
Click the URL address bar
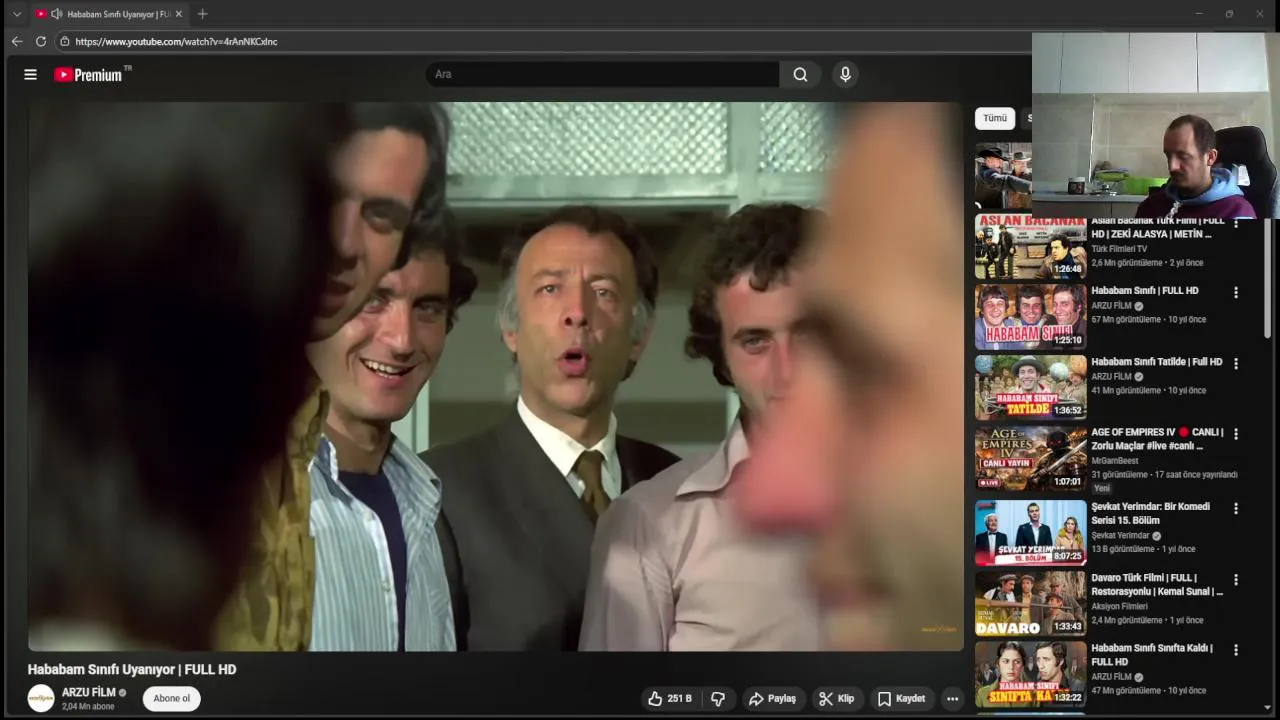pyautogui.click(x=540, y=41)
